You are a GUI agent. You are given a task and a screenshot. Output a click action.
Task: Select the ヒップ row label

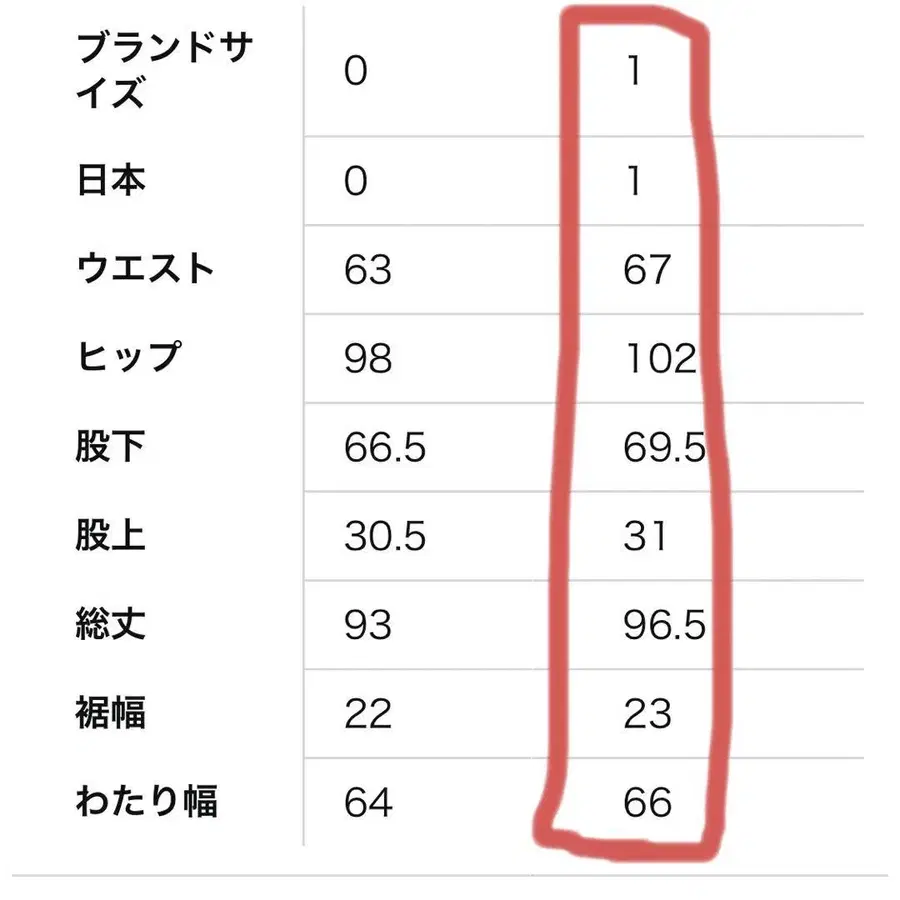[130, 357]
